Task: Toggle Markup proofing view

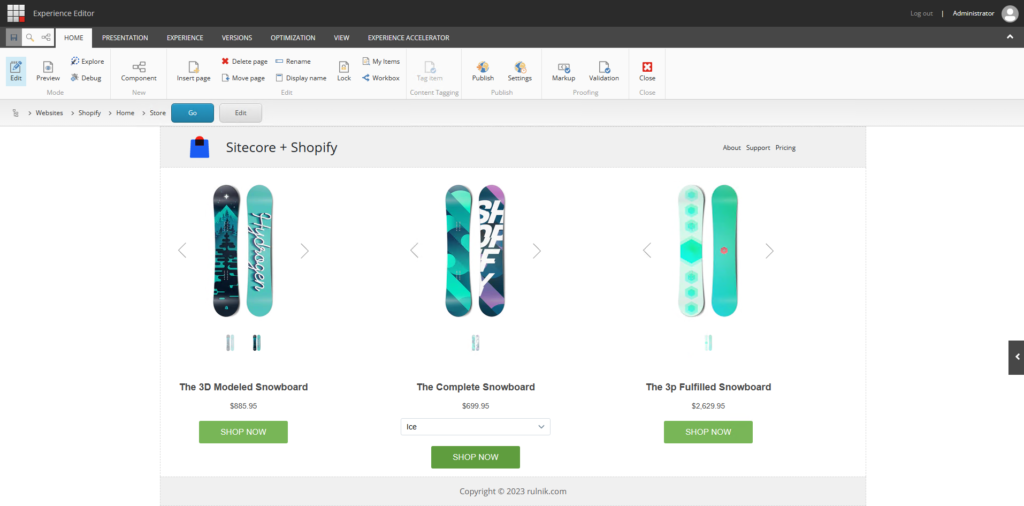Action: coord(563,70)
